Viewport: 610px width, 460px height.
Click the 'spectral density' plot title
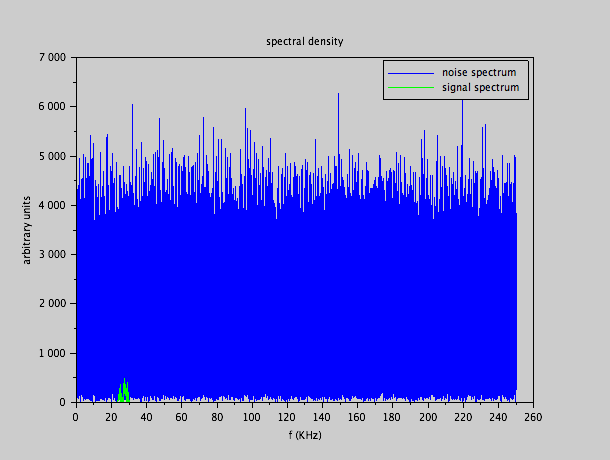(x=304, y=41)
